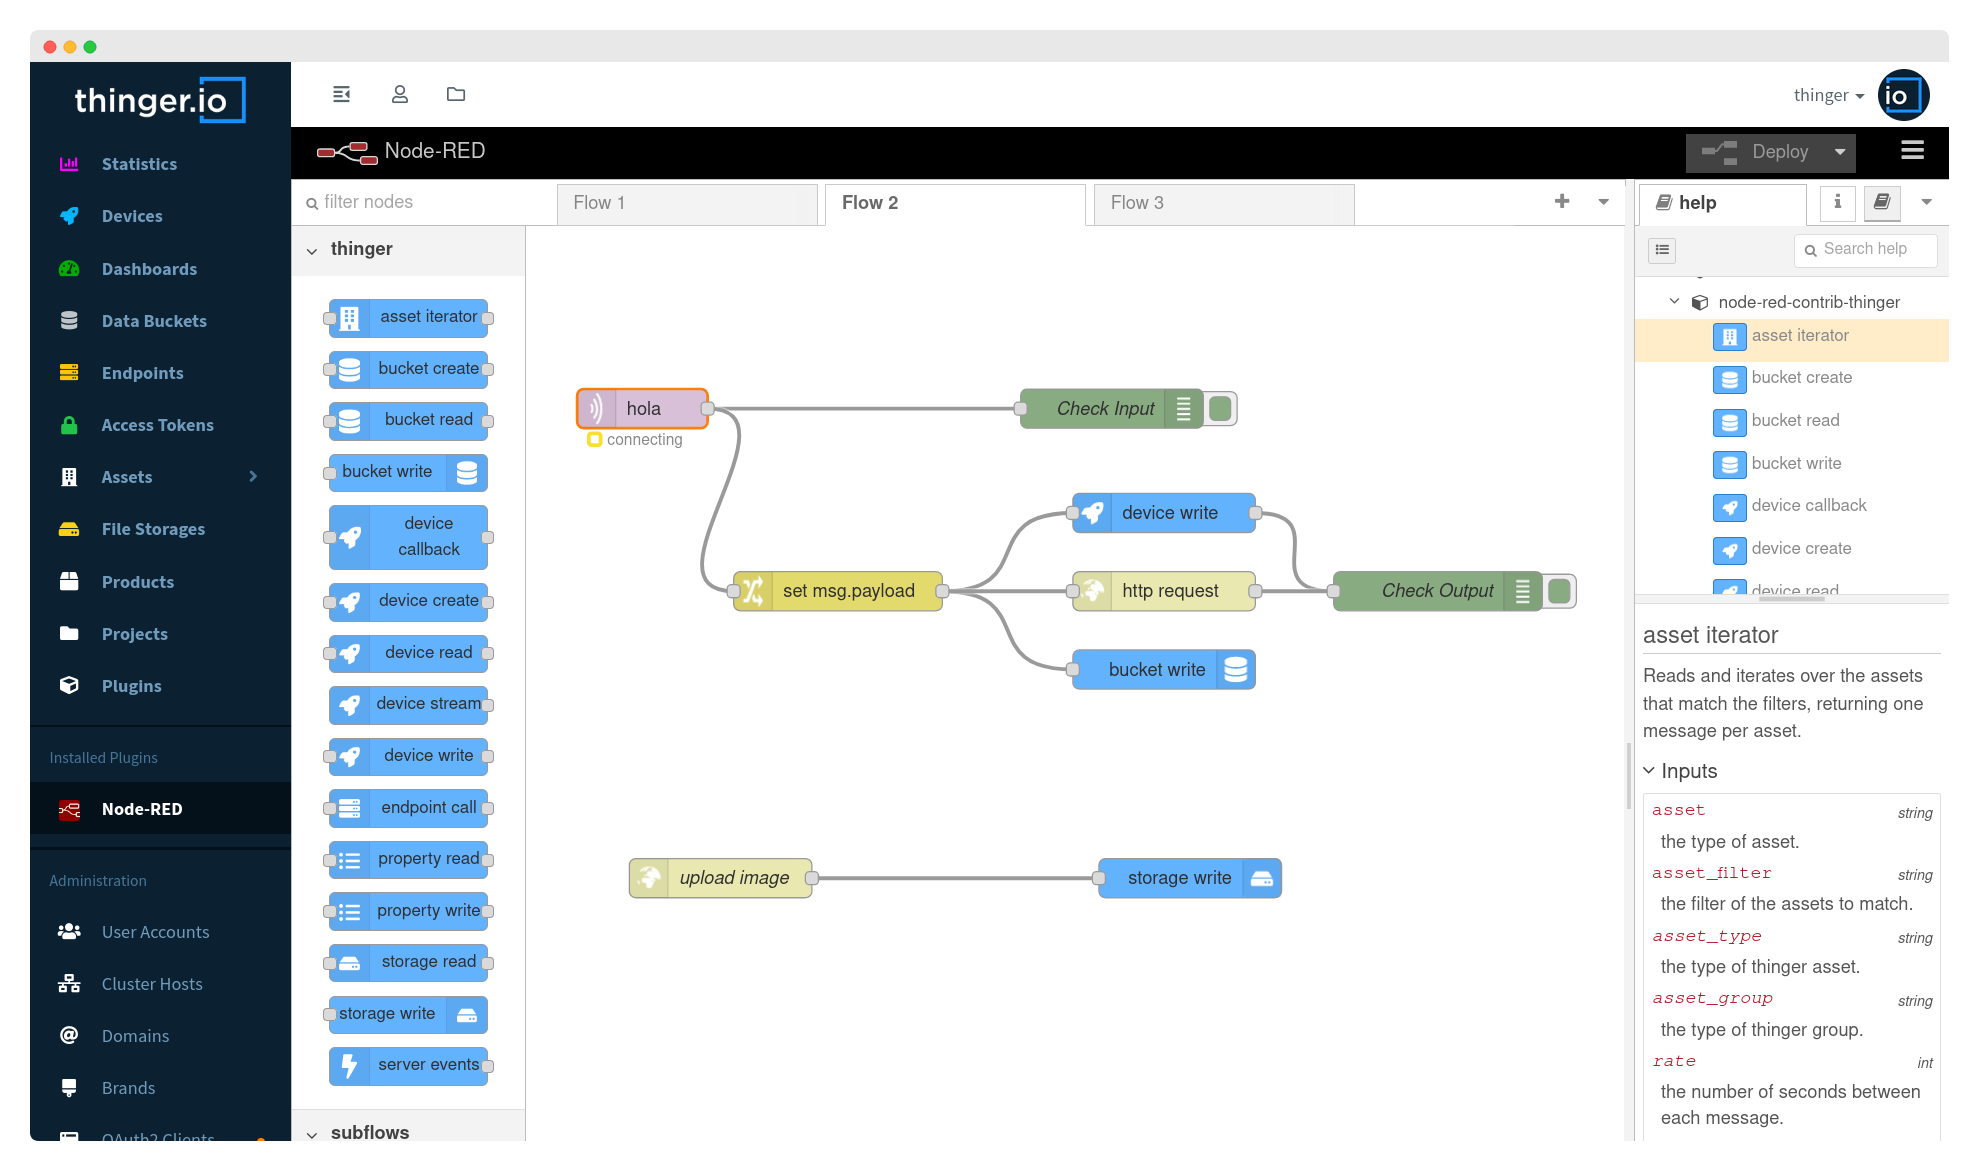
Task: Toggle the help panel info tab
Action: coord(1838,202)
